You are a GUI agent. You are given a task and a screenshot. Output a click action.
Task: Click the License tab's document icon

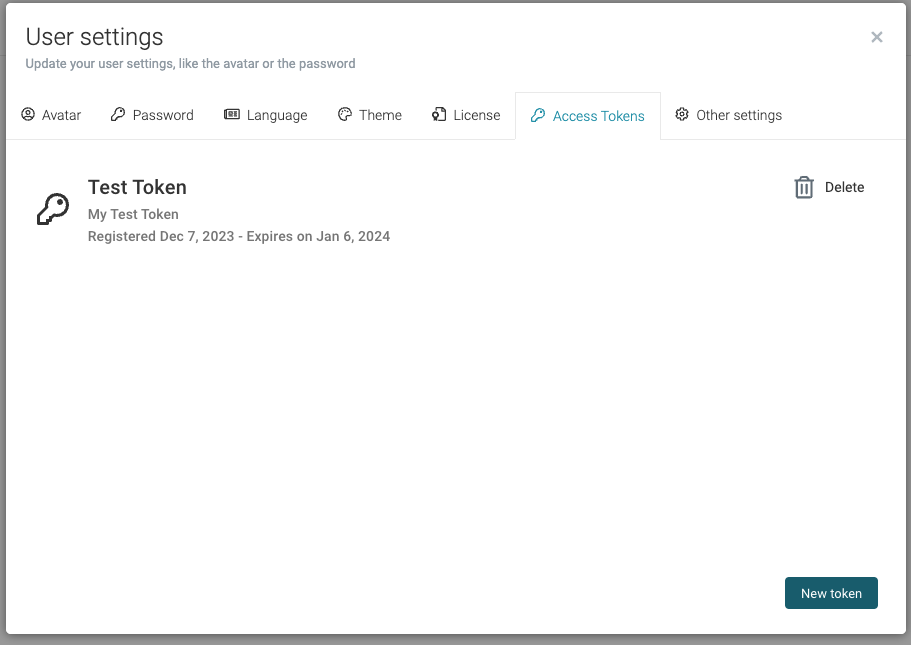point(437,114)
